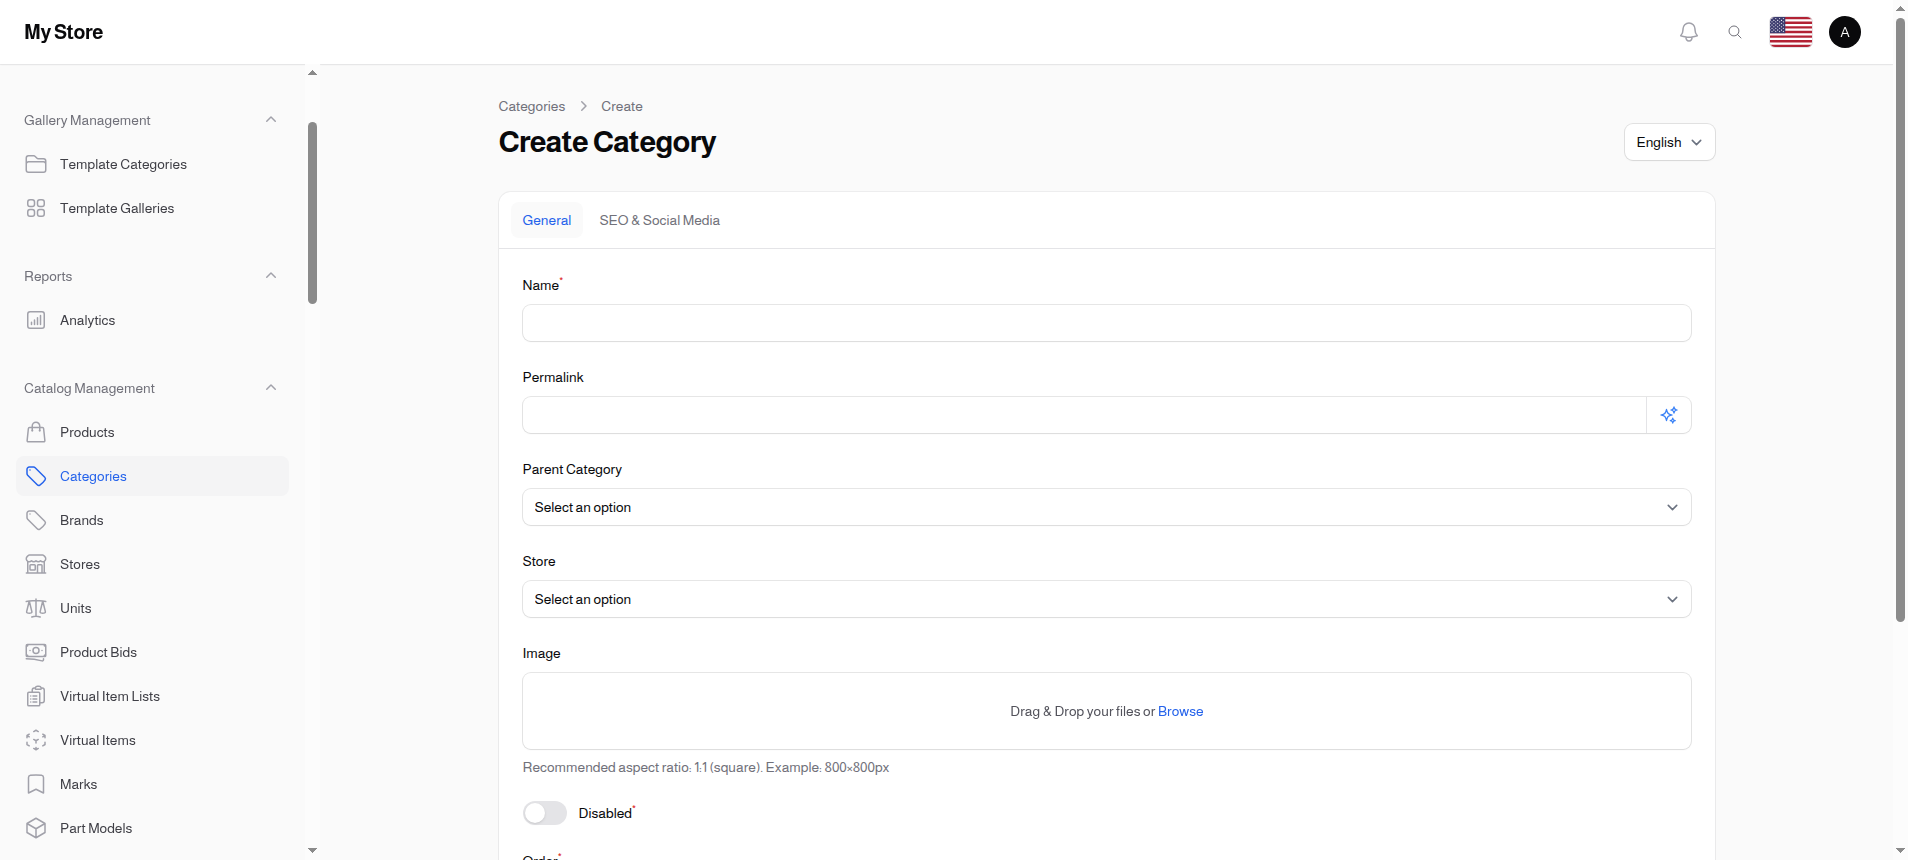Click the My Store logo
Viewport: 1908px width, 860px height.
[64, 32]
